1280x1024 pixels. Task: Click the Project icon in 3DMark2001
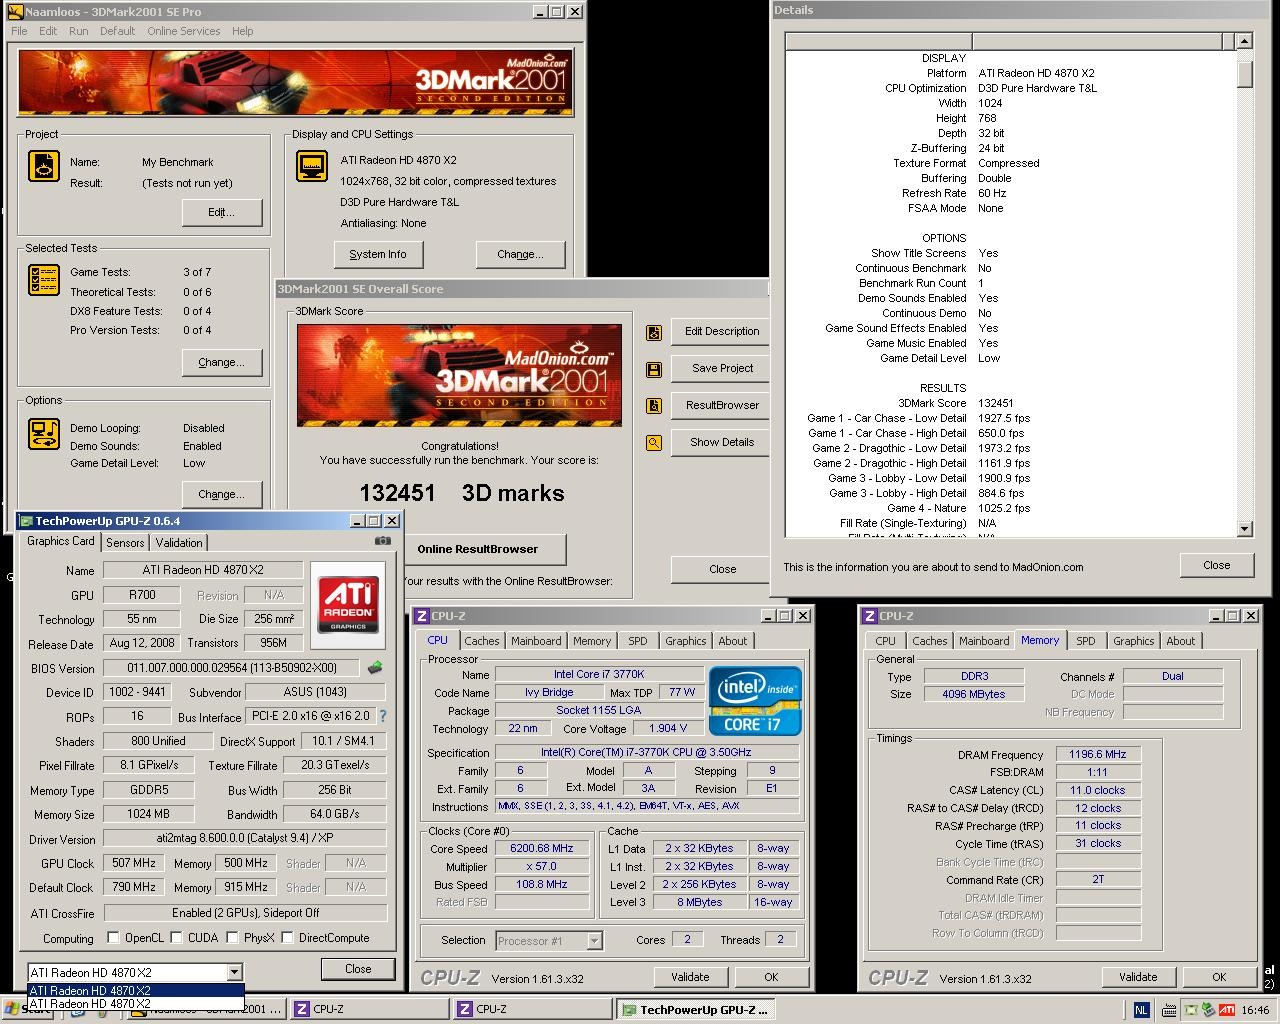44,166
